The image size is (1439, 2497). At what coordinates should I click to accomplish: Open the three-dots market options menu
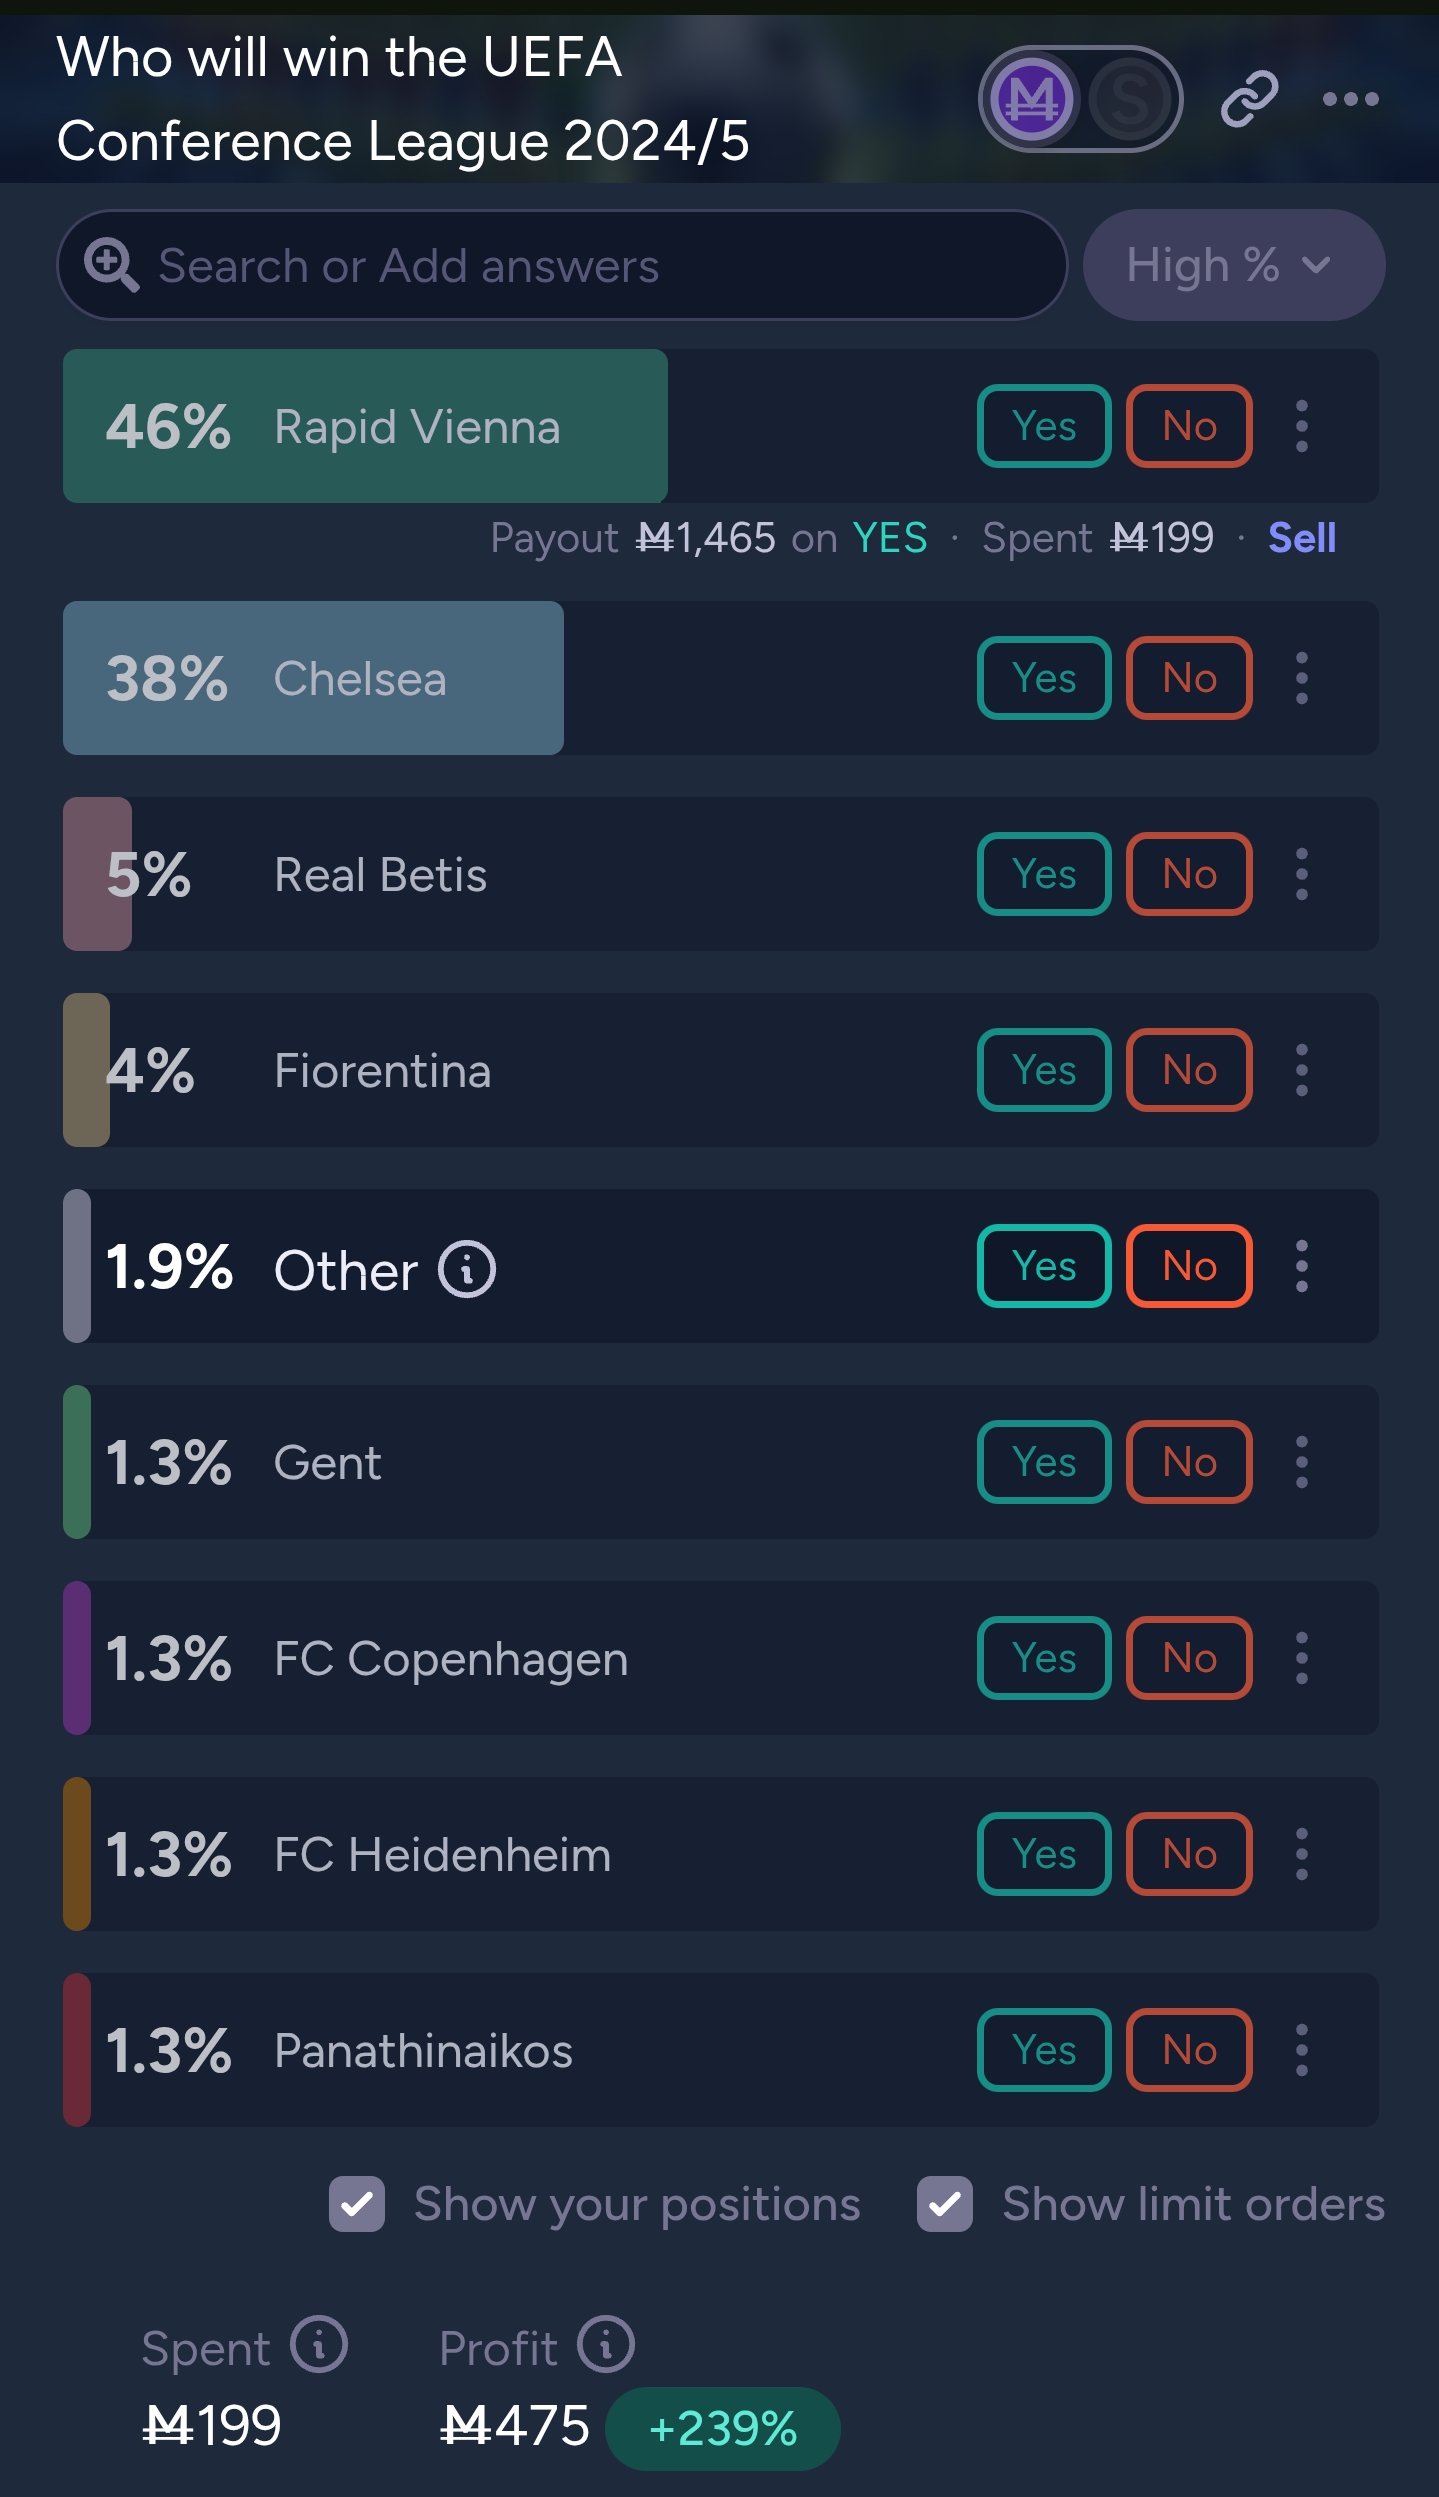pos(1350,98)
